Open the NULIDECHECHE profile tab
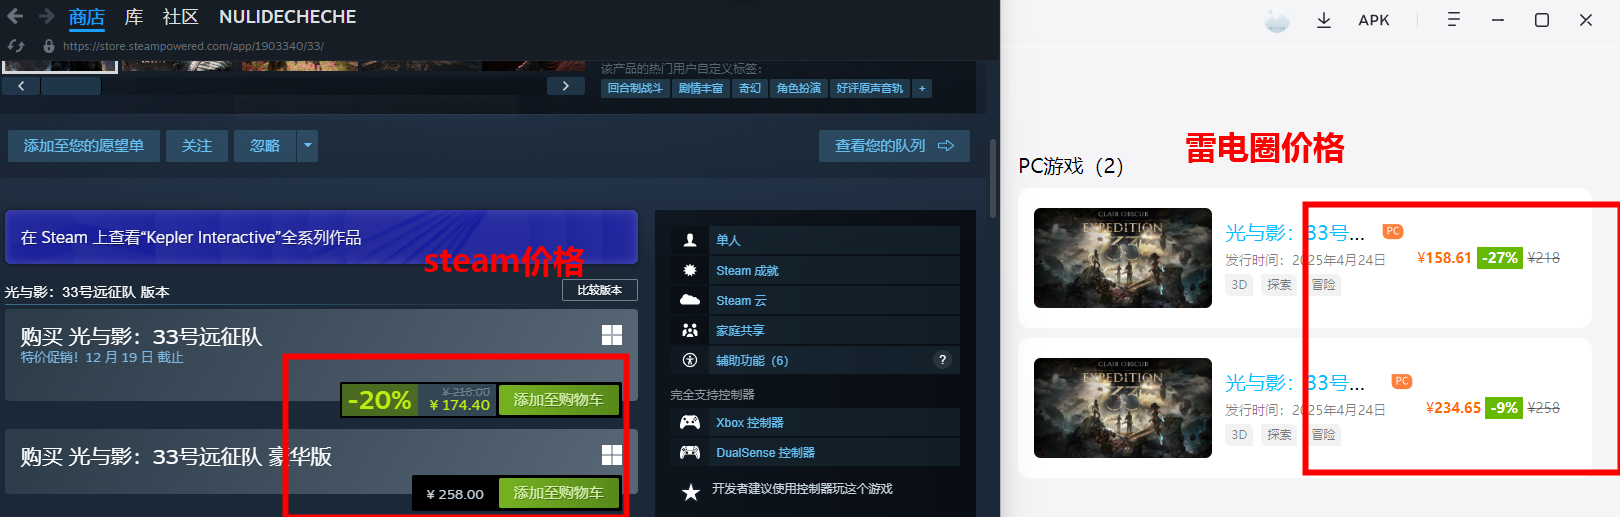 click(x=287, y=17)
